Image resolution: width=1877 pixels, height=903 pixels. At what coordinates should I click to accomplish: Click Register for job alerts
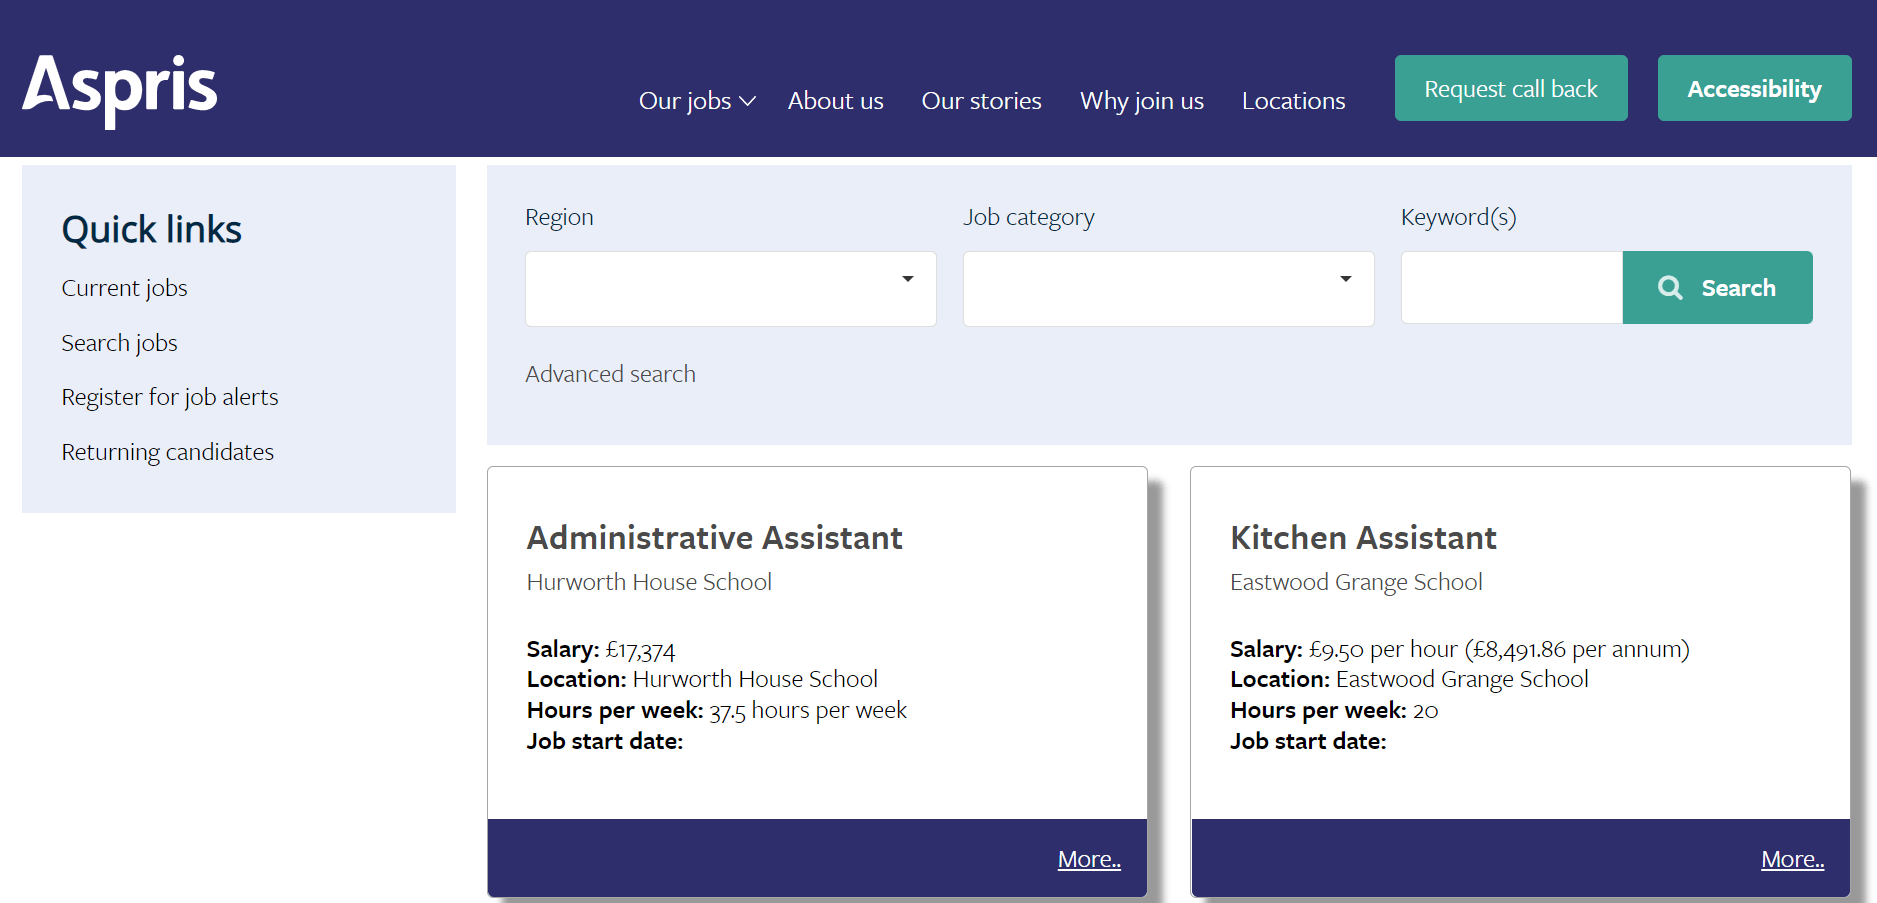(169, 397)
